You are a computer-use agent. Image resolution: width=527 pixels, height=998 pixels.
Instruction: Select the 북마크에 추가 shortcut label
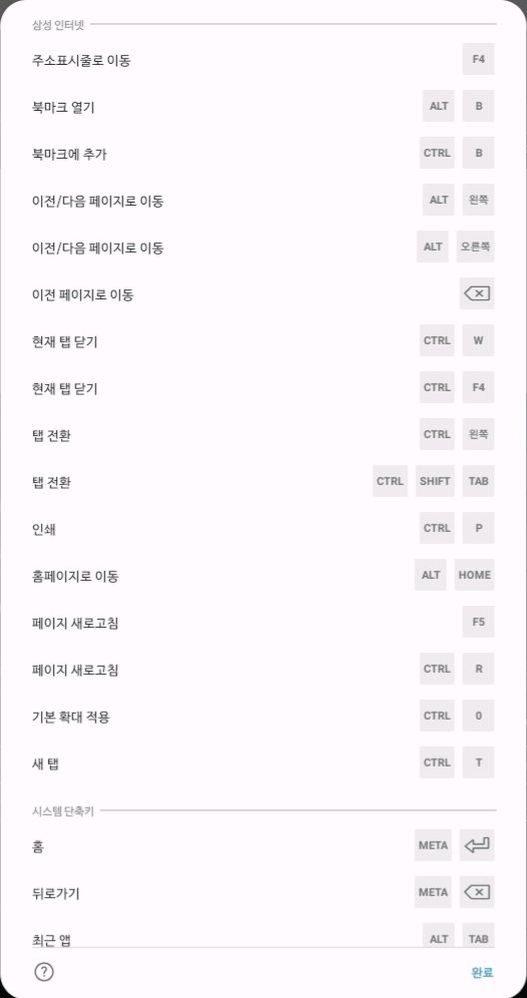(x=64, y=153)
